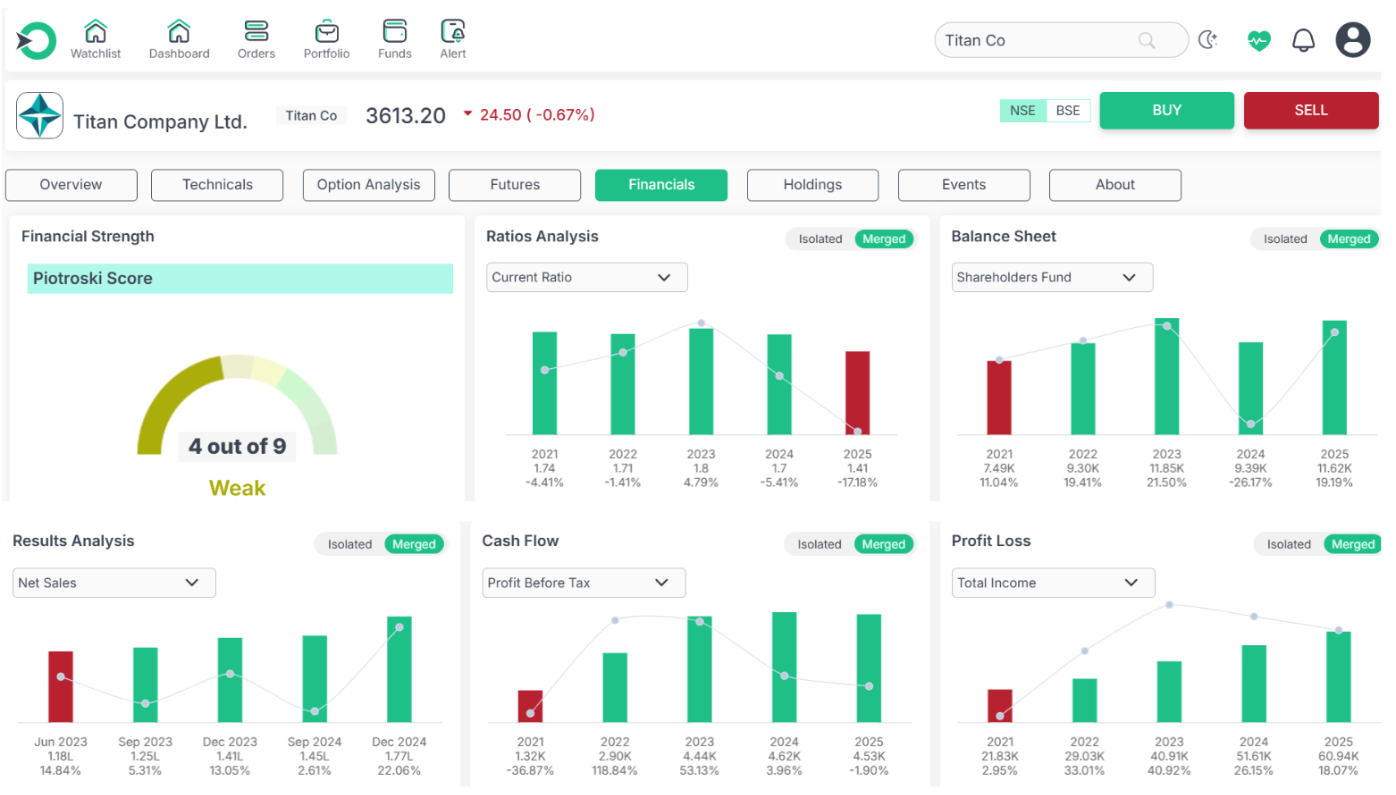1396x795 pixels.
Task: Toggle dark mode moon icon
Action: coord(1209,40)
